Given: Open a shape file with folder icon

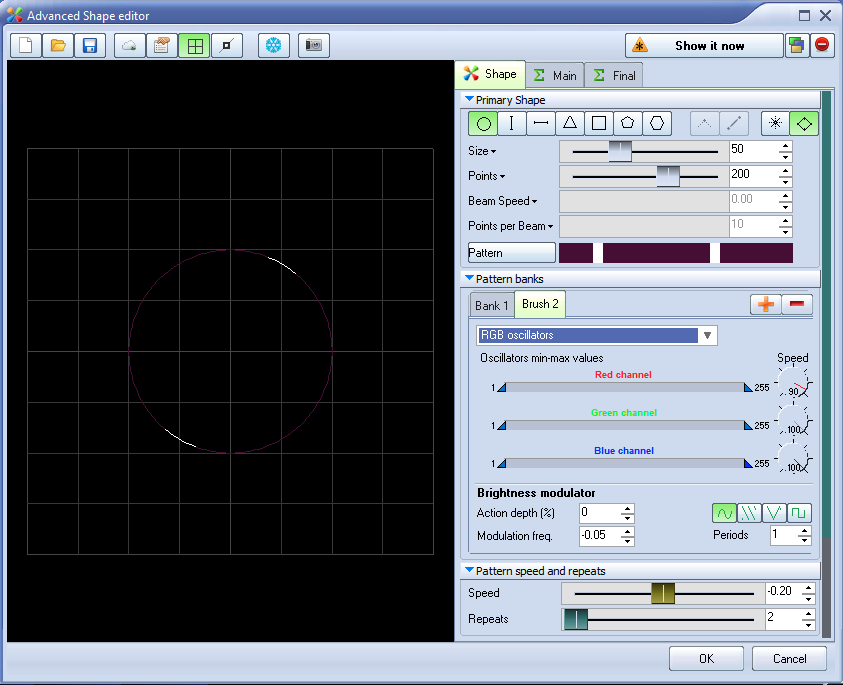Looking at the screenshot, I should [x=58, y=46].
